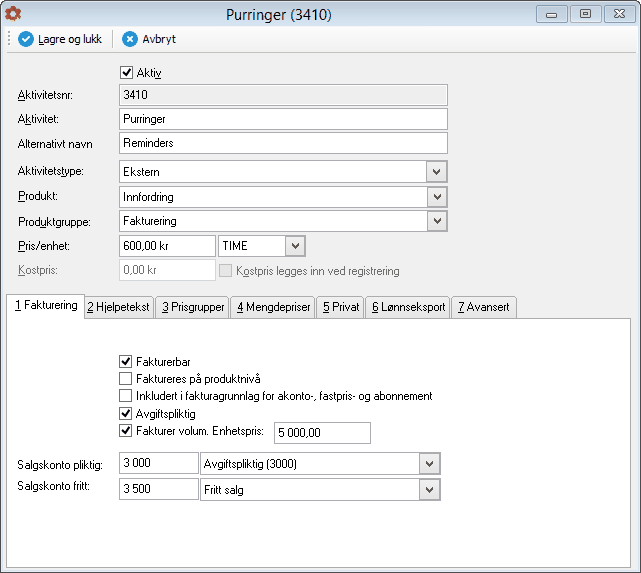Select the 1 Fakturering tab
The image size is (641, 573).
tap(46, 305)
